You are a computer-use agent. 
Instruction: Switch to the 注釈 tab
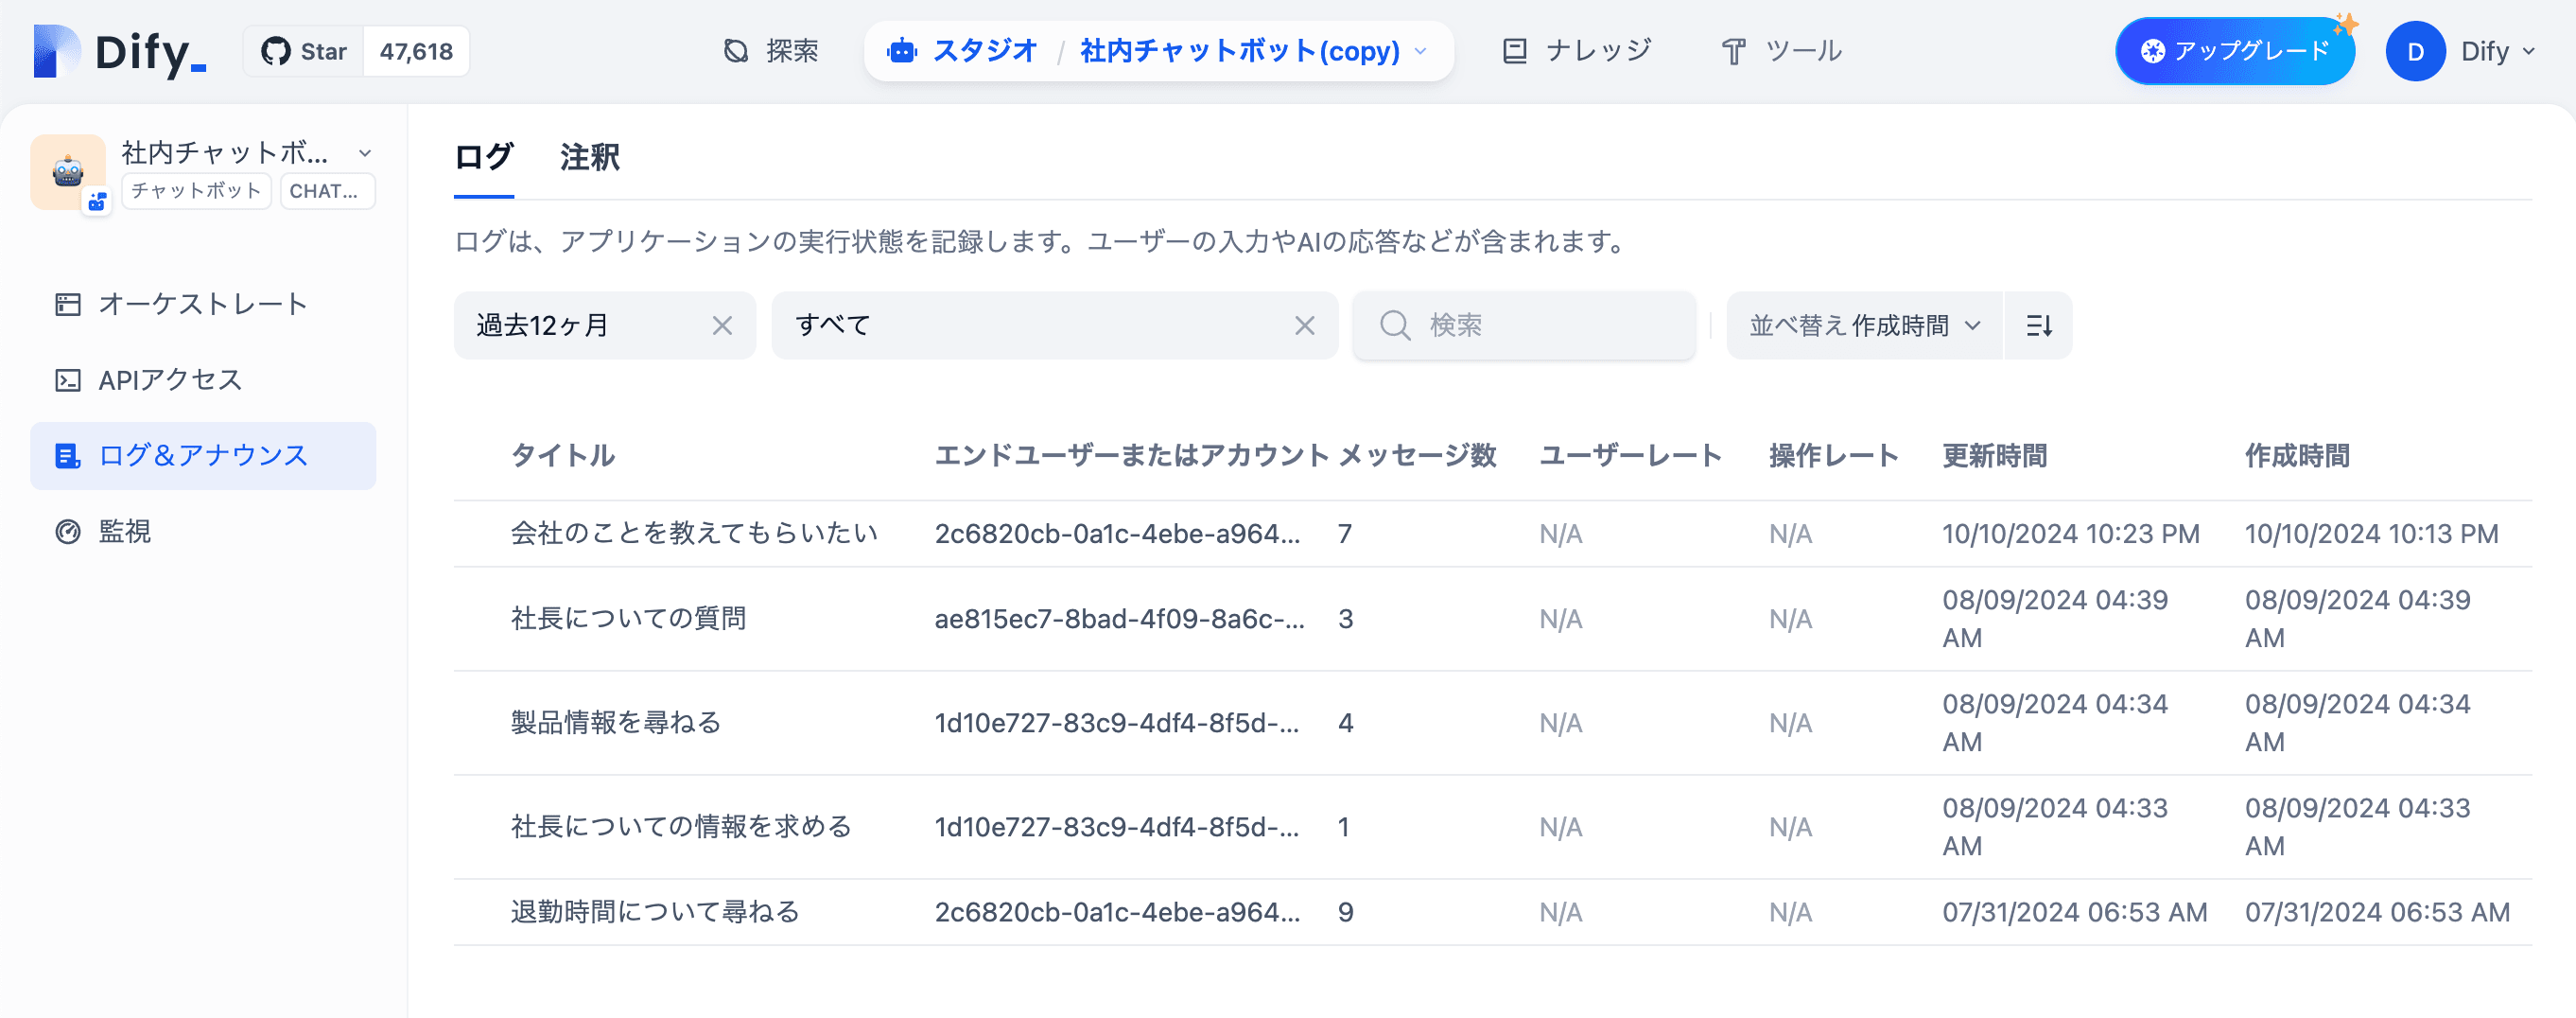589,157
